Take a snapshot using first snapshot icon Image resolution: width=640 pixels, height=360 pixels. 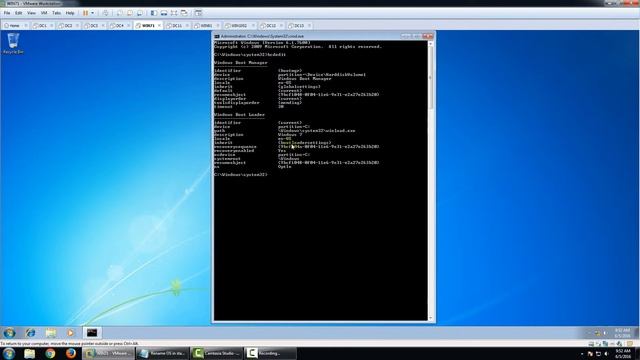(120, 13)
